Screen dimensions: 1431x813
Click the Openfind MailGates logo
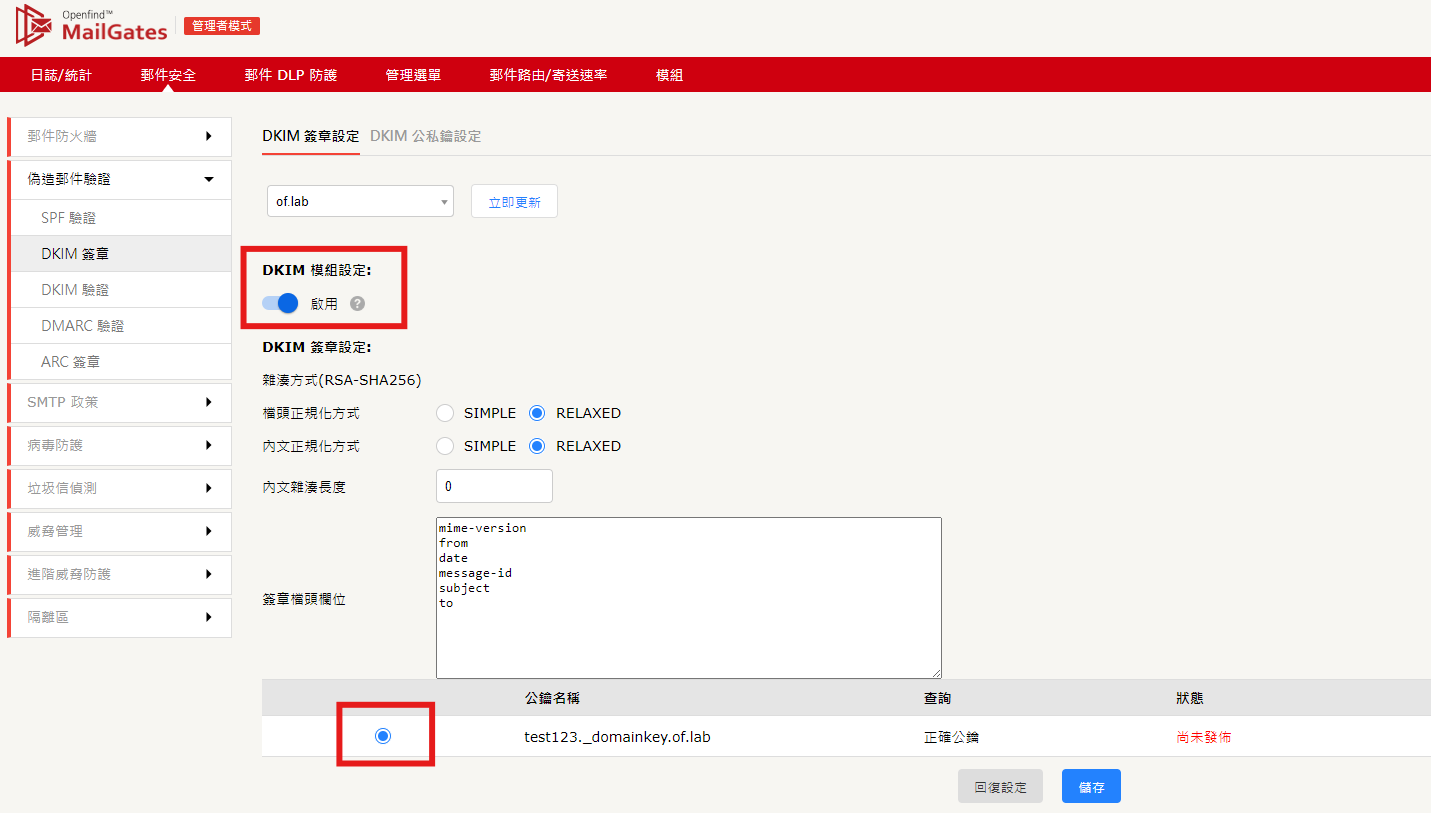click(x=90, y=27)
